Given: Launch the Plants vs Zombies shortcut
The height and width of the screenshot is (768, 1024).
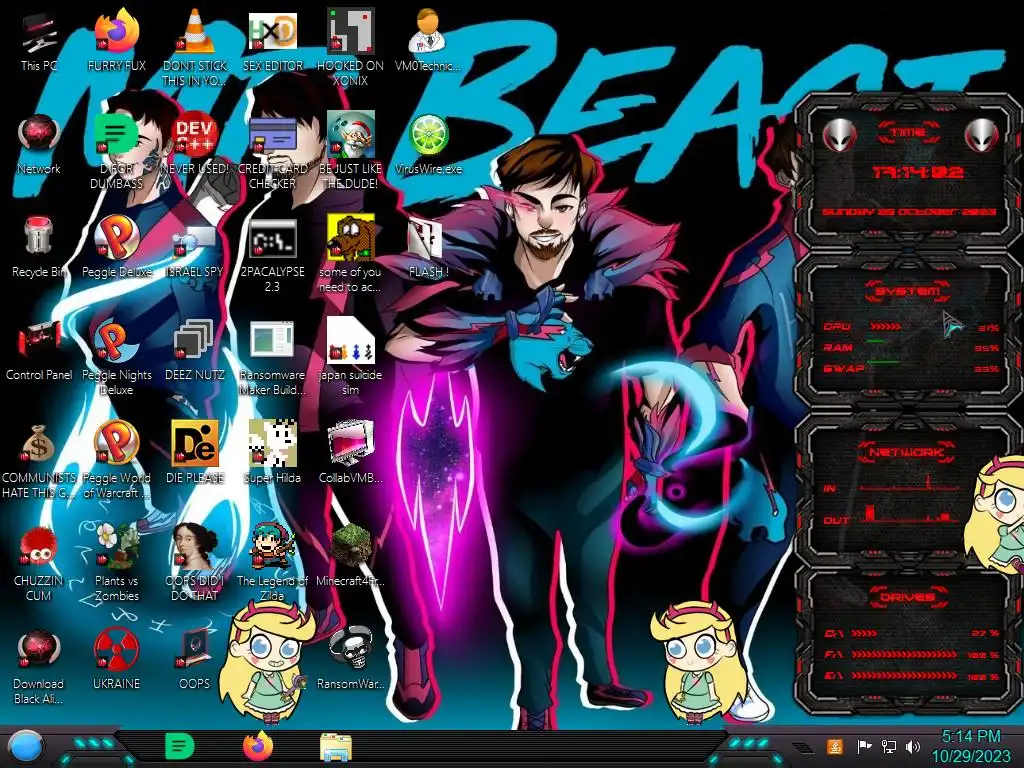Looking at the screenshot, I should point(116,547).
